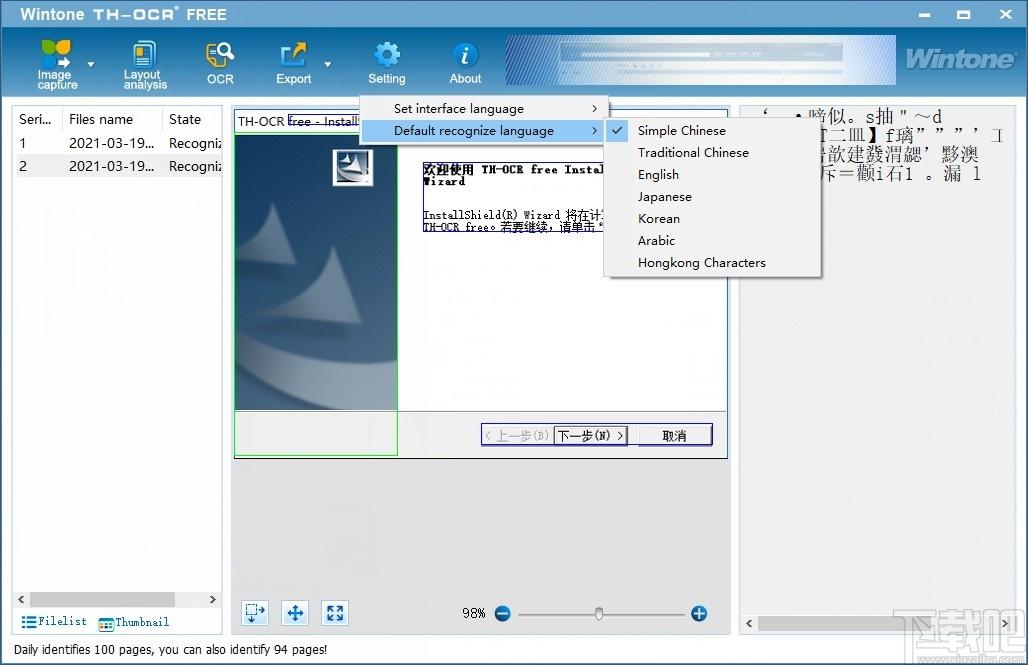Choose Korean as recognize language
Screen dimensions: 1028x665
point(712,218)
